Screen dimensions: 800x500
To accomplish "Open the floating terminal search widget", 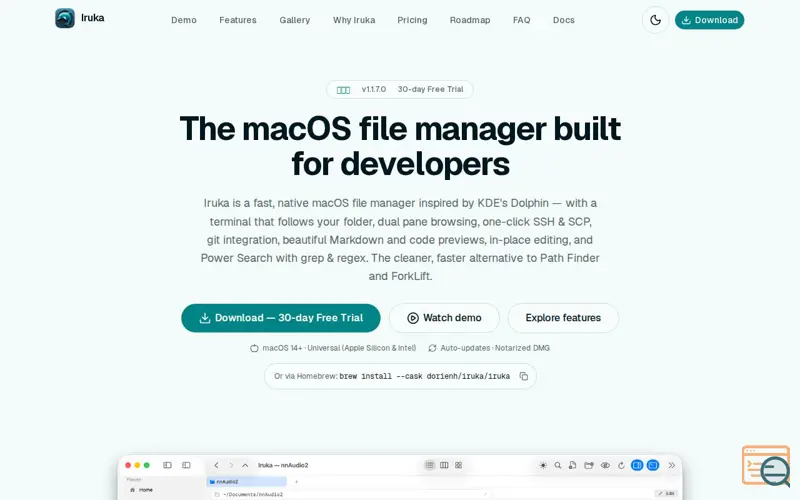I will [766, 466].
